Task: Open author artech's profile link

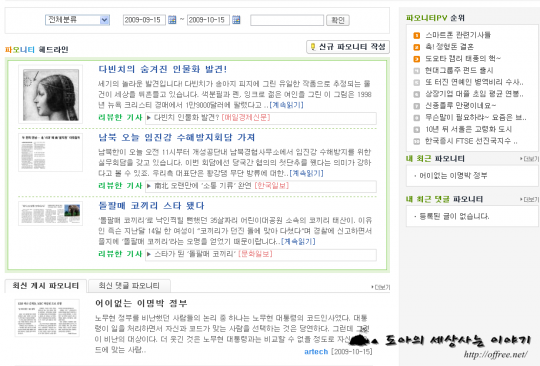Action: (316, 352)
